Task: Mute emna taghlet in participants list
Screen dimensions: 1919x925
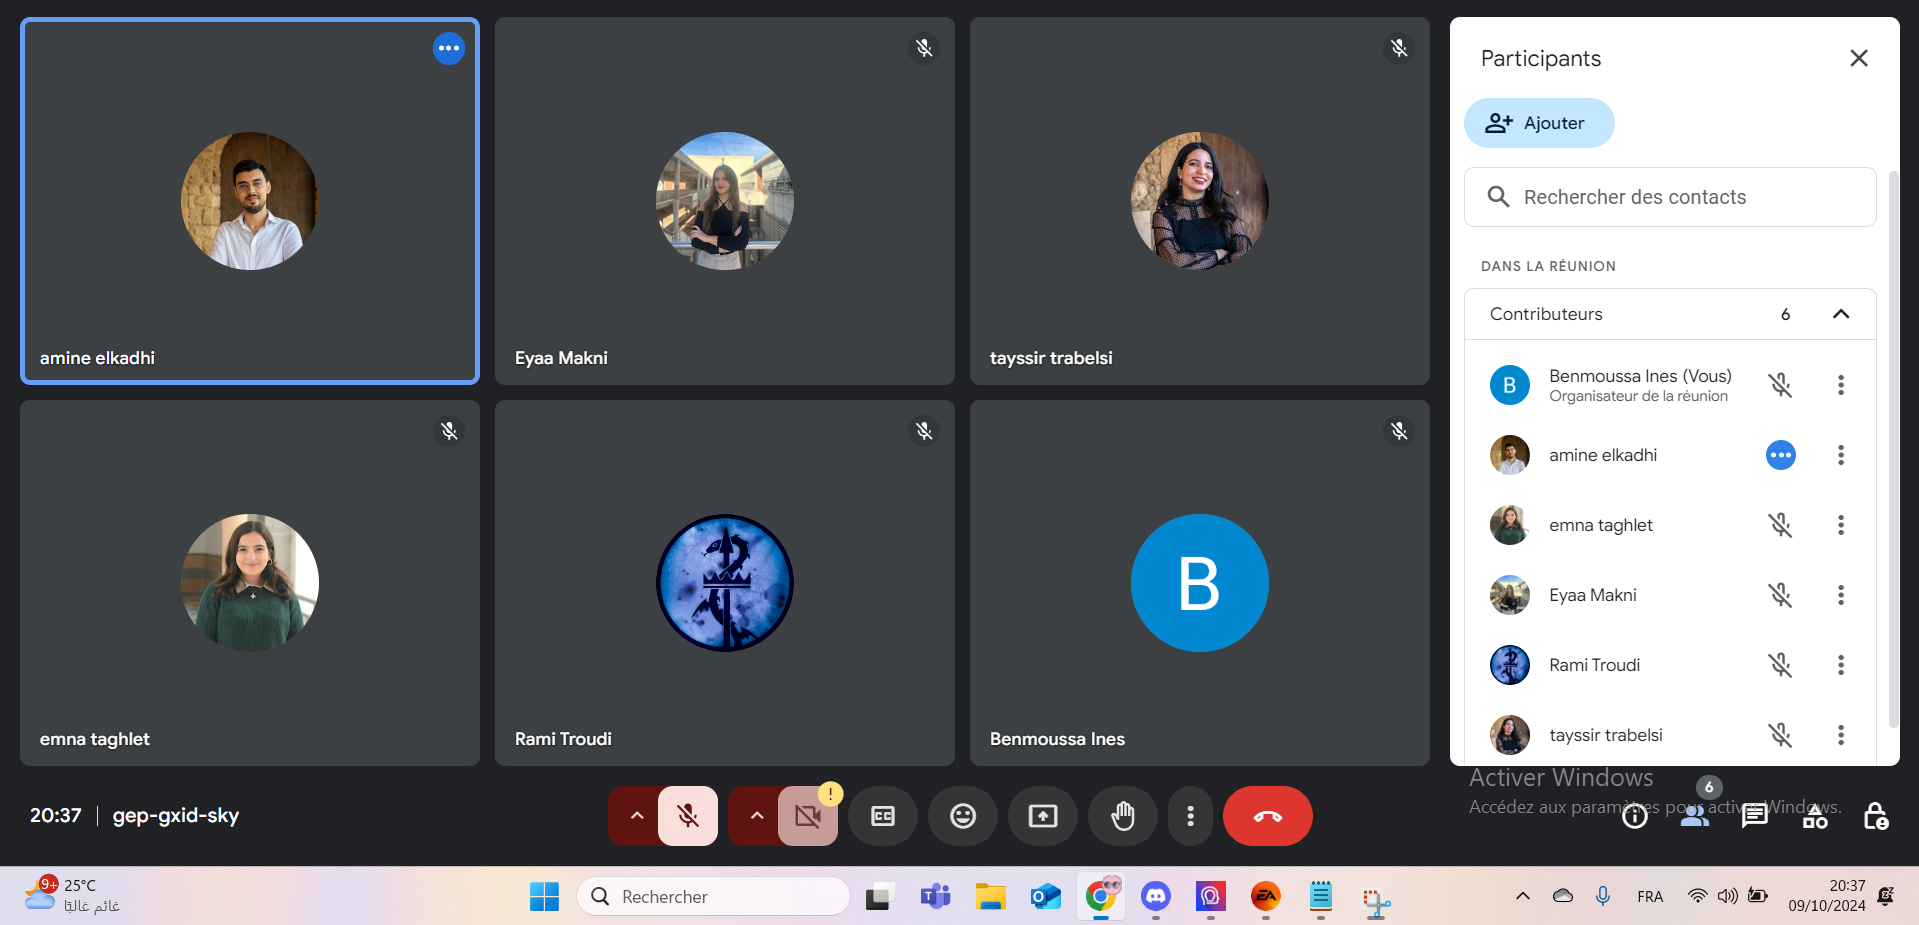Action: point(1780,525)
